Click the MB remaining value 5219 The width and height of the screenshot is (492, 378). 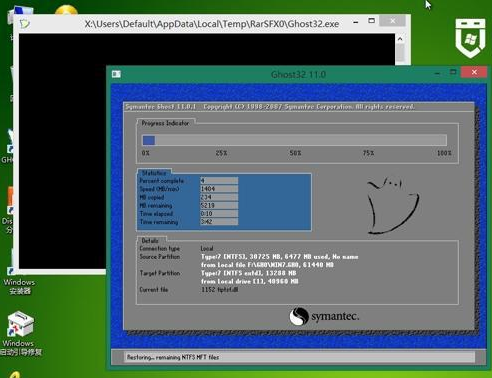pyautogui.click(x=219, y=205)
